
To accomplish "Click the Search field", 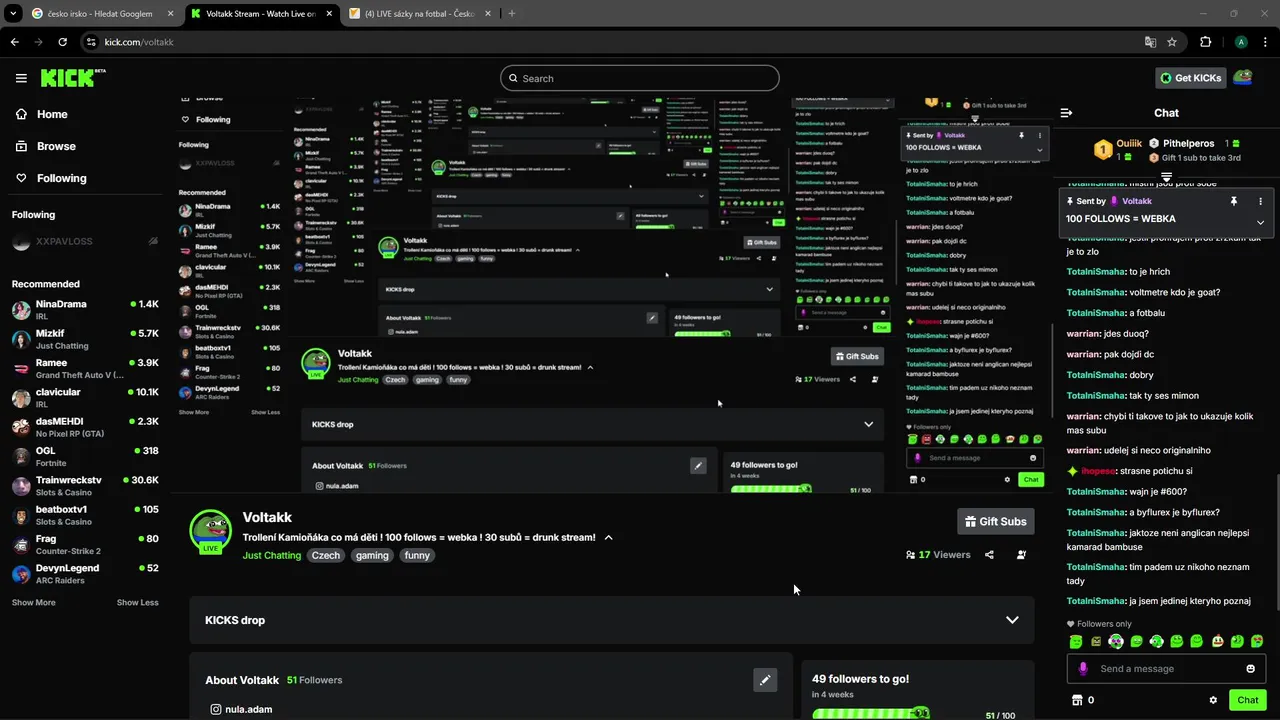I will coord(640,78).
